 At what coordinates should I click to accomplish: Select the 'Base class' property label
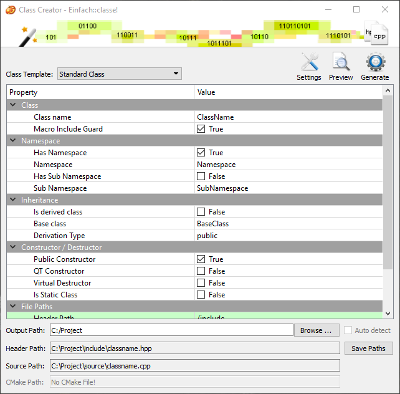[50, 223]
